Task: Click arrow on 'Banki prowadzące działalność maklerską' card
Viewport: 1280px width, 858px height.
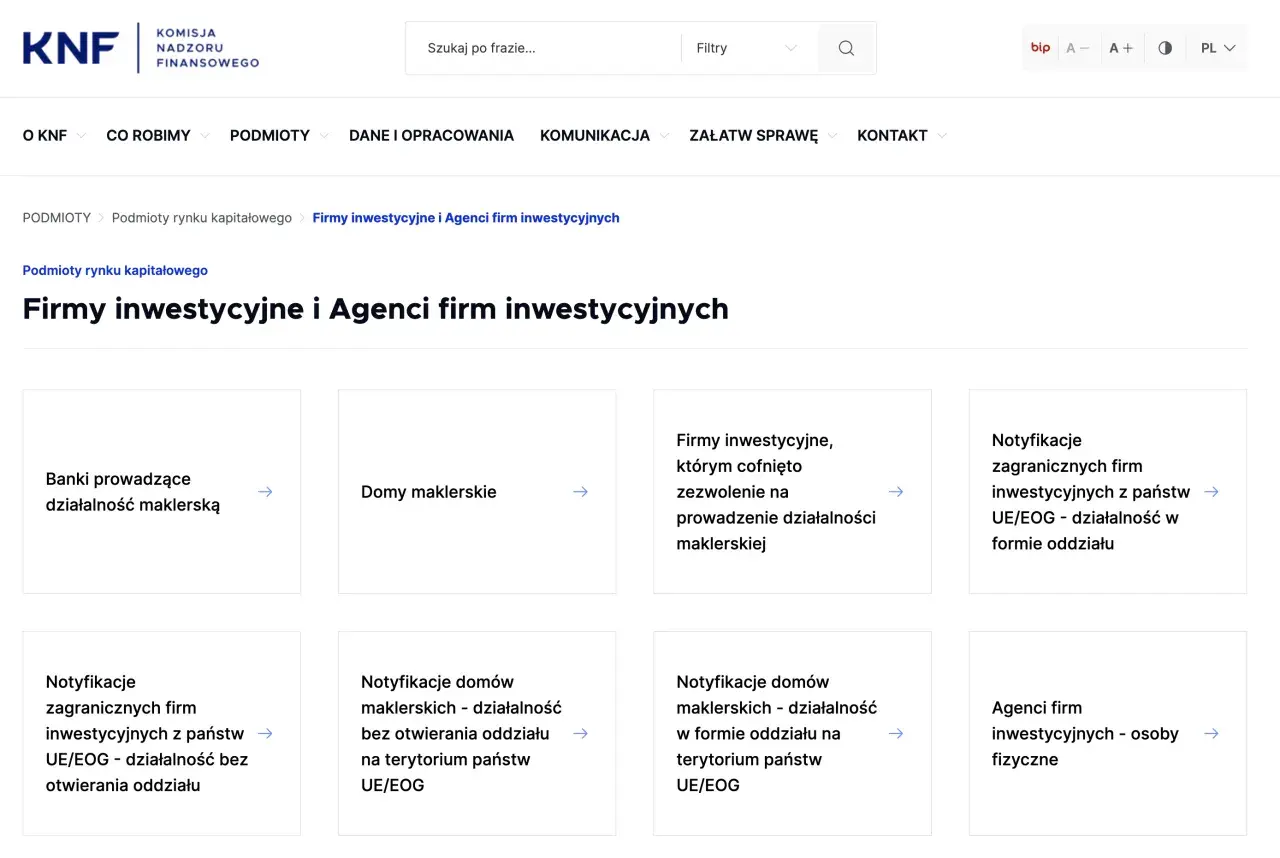Action: point(265,492)
